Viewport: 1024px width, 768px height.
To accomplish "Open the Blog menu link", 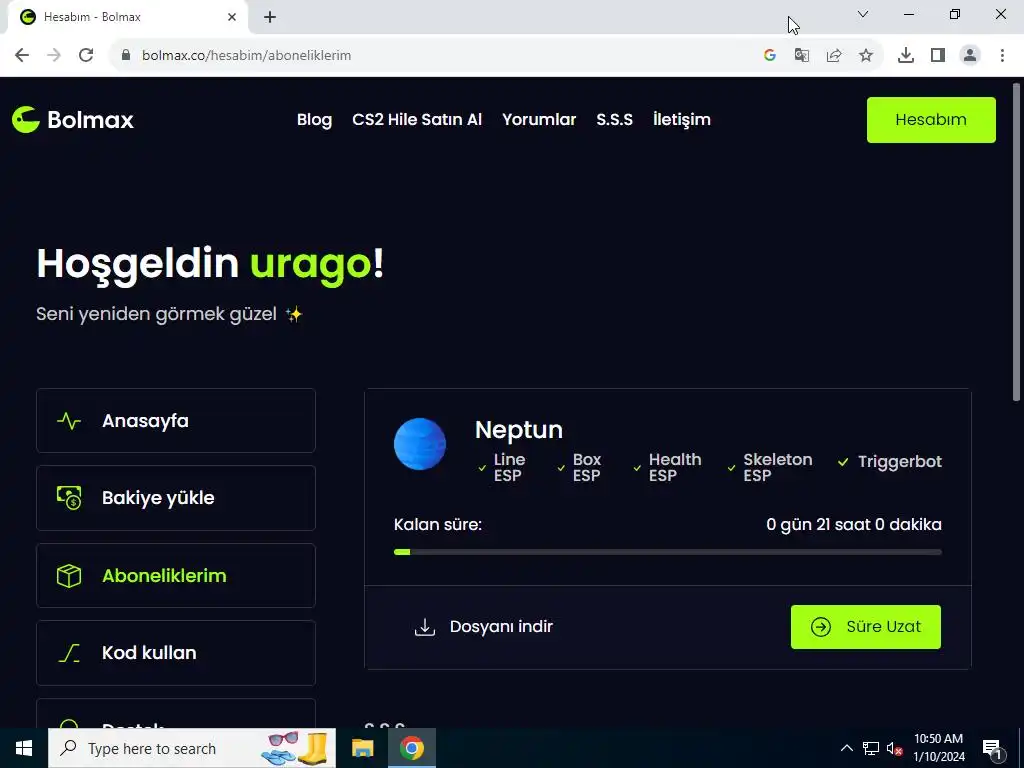I will click(x=314, y=120).
